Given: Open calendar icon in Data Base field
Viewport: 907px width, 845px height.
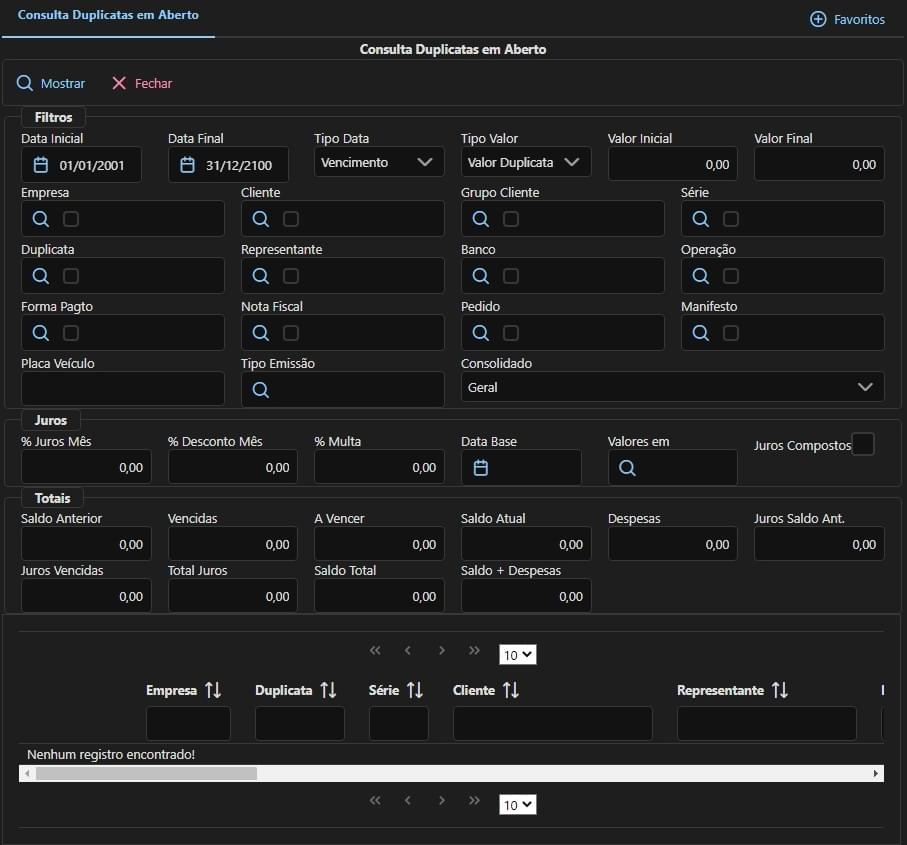Looking at the screenshot, I should pyautogui.click(x=480, y=468).
